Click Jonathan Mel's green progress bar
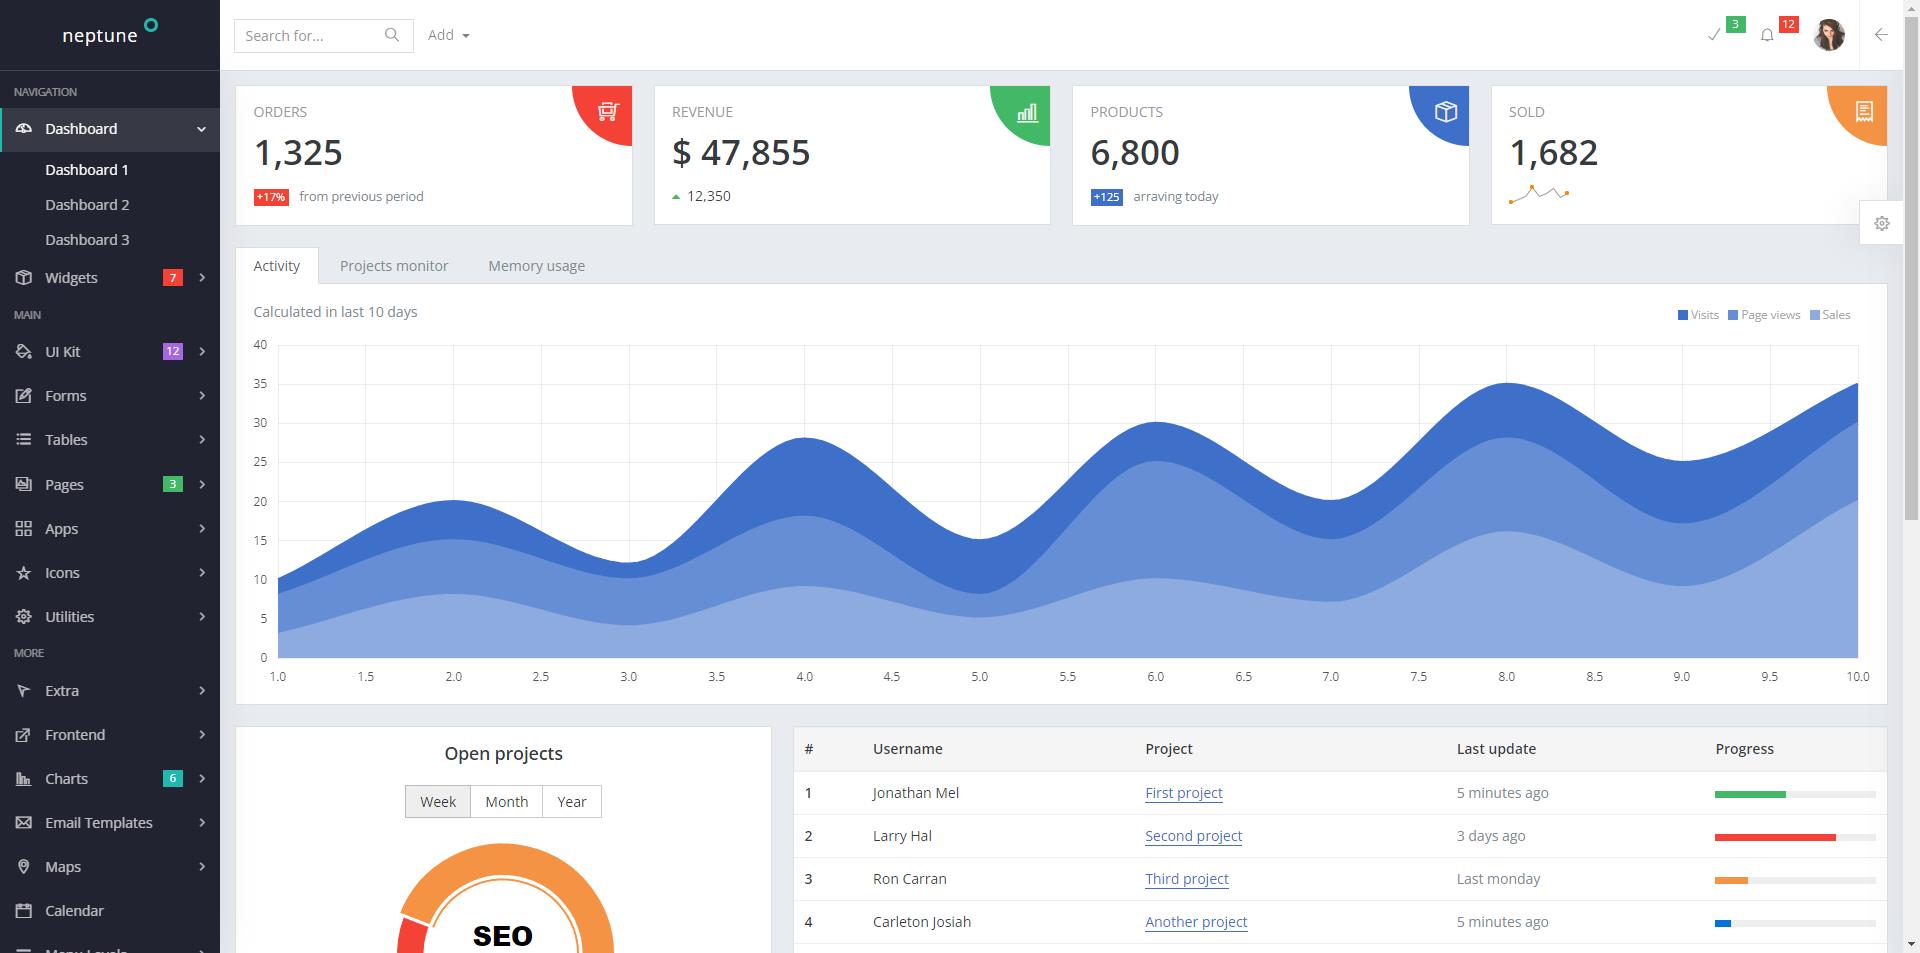This screenshot has height=953, width=1920. coord(1750,794)
